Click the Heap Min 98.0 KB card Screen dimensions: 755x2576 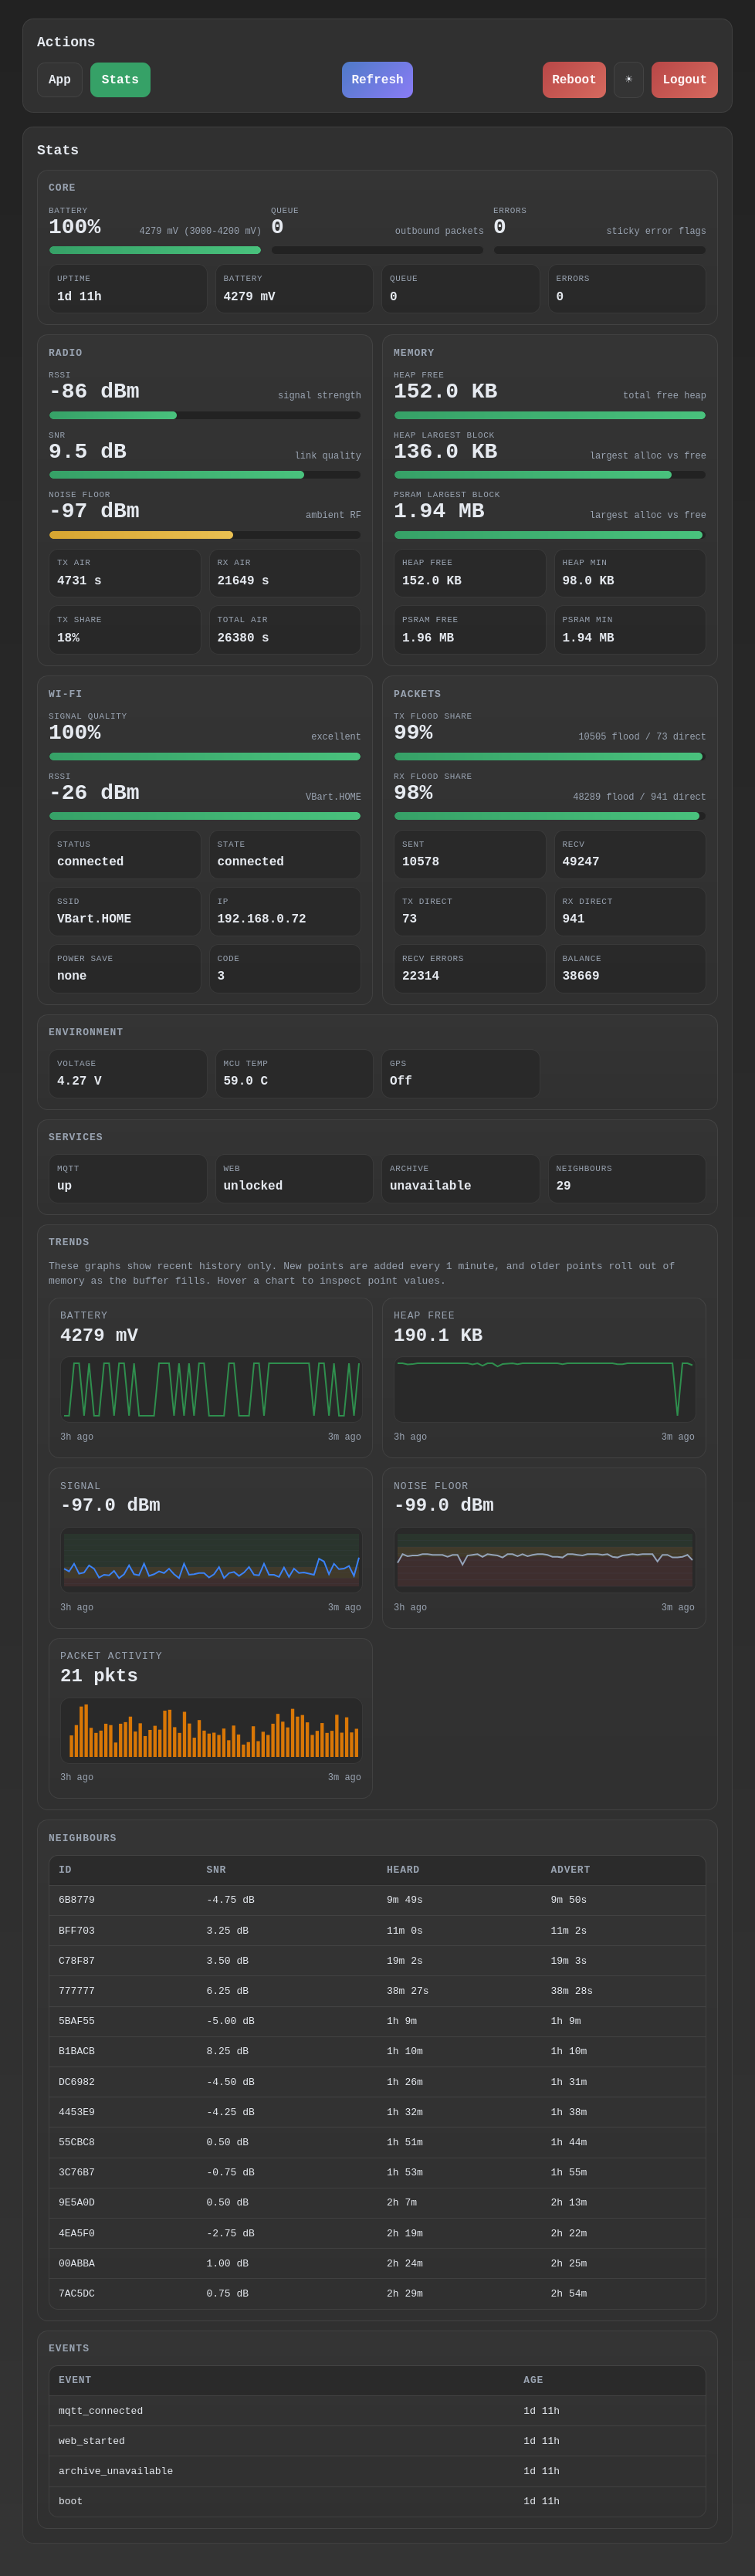click(x=630, y=573)
